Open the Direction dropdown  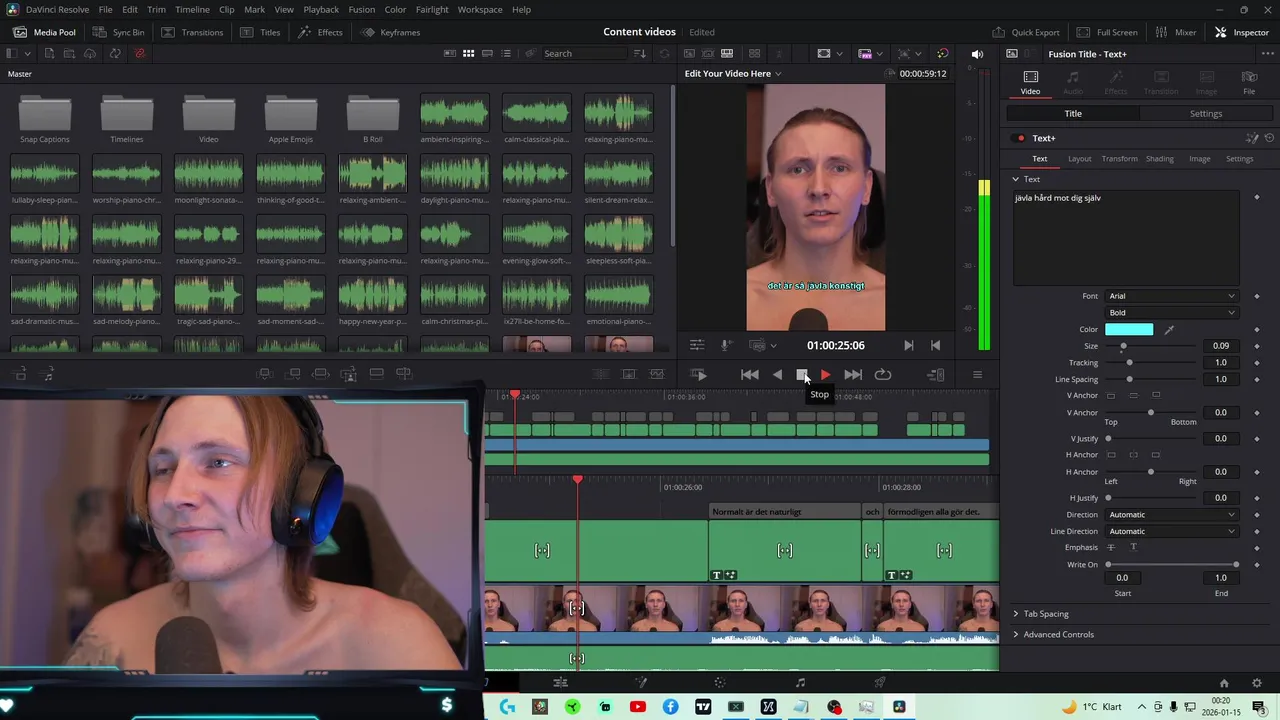[1171, 515]
